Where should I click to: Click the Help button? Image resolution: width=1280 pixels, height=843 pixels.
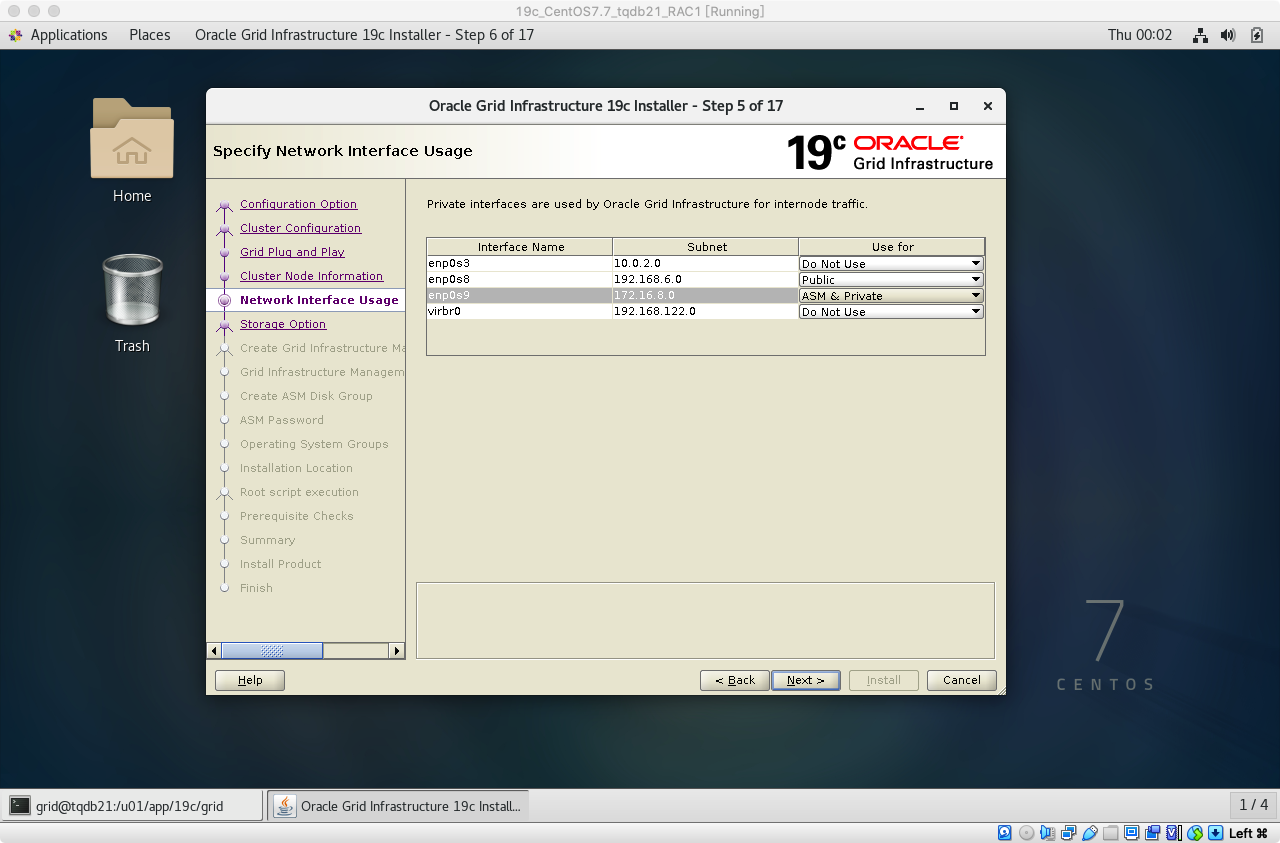tap(250, 680)
